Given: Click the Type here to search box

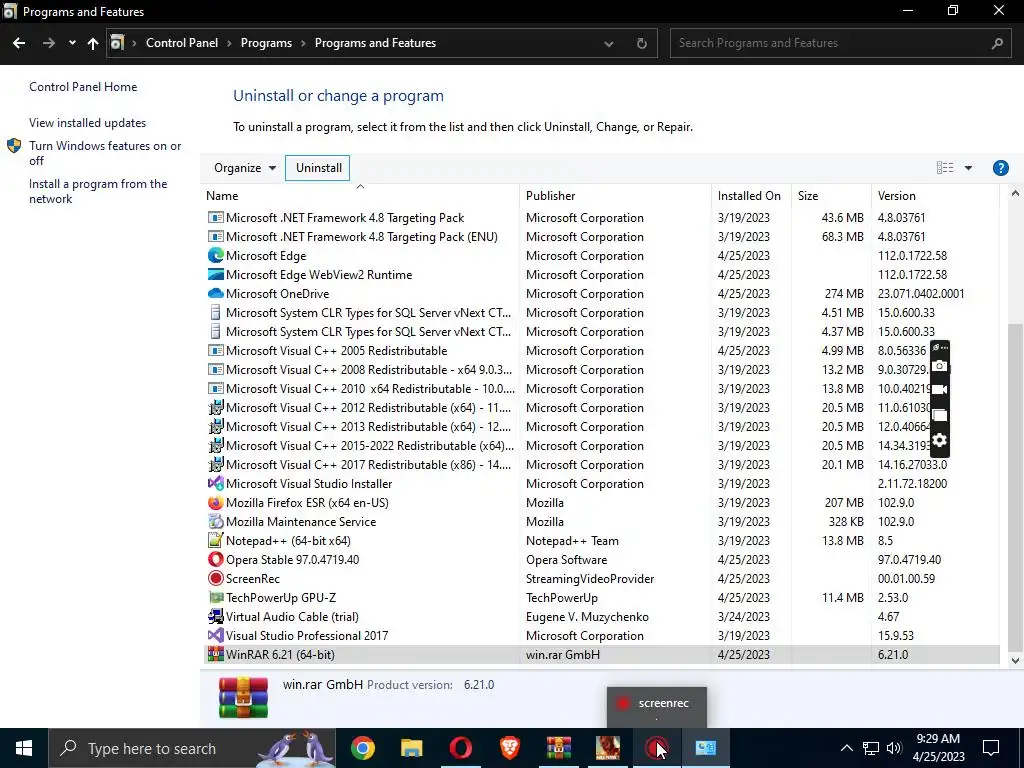Looking at the screenshot, I should [x=192, y=748].
